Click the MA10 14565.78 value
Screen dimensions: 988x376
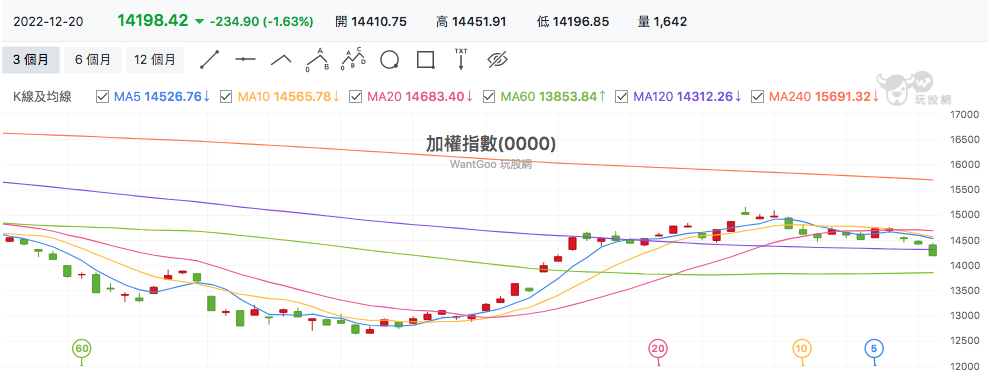[289, 96]
